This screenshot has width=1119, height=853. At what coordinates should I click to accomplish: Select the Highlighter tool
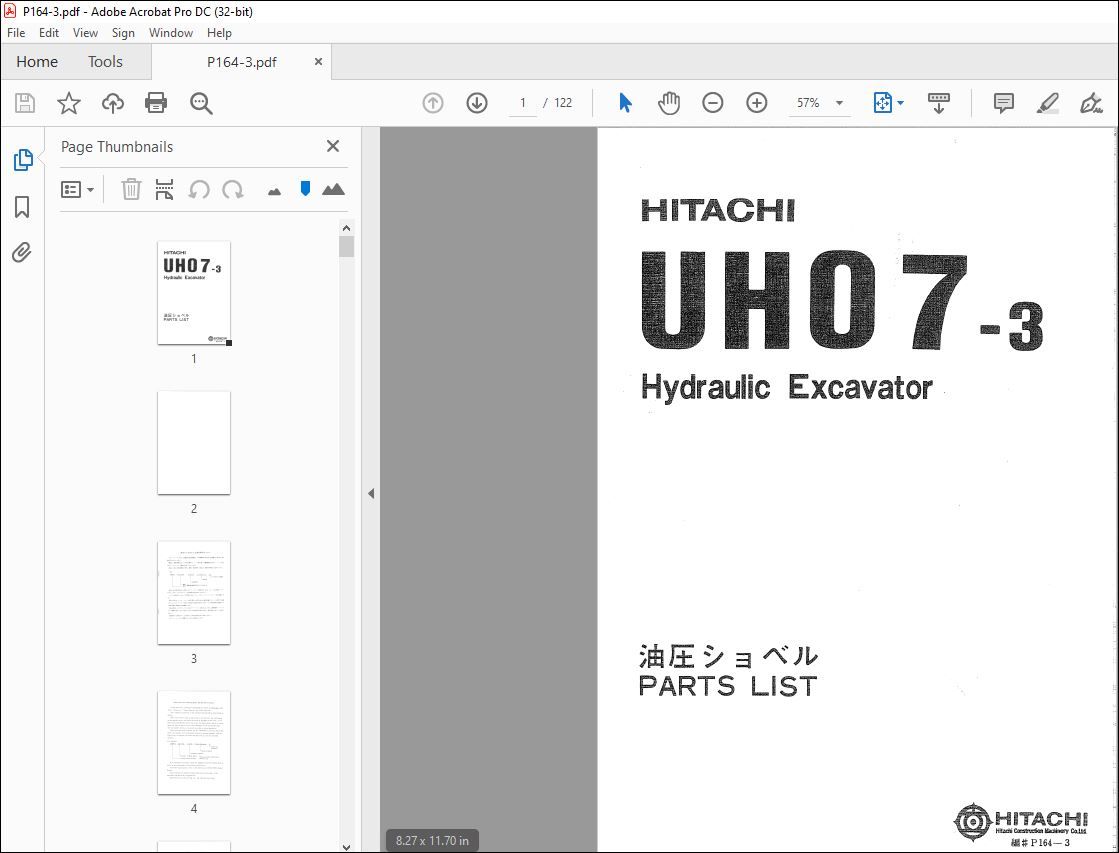tap(1047, 103)
